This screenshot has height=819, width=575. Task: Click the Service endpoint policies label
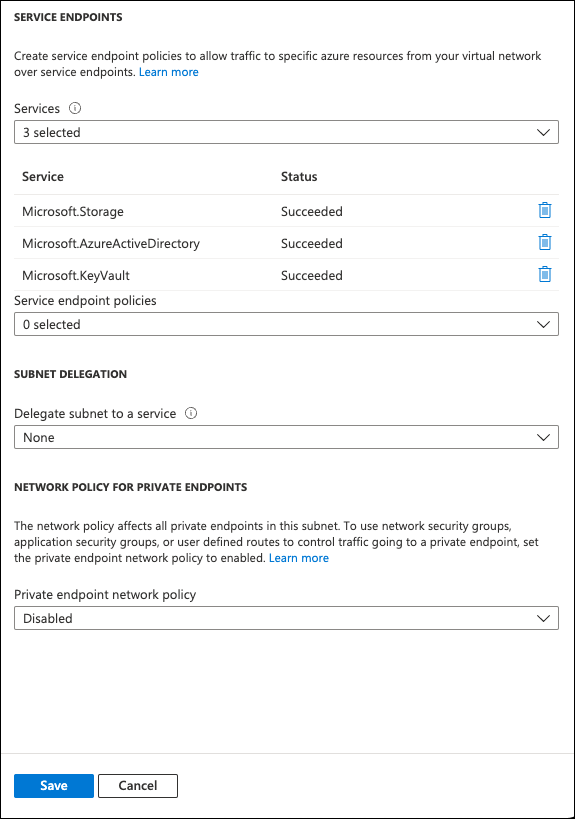coord(85,300)
